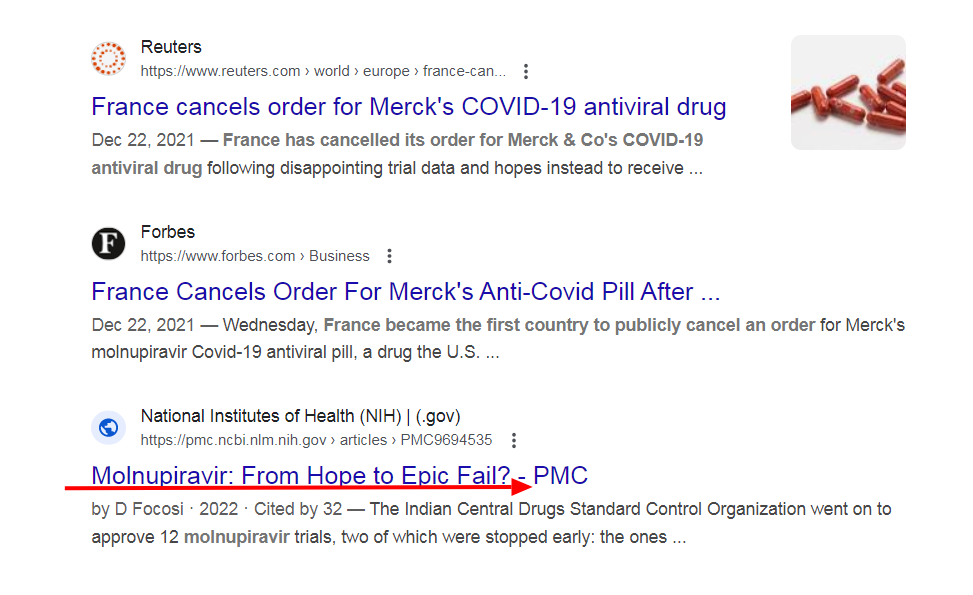This screenshot has height=595, width=973.
Task: Click the Reuters favicon logo
Action: [x=109, y=59]
